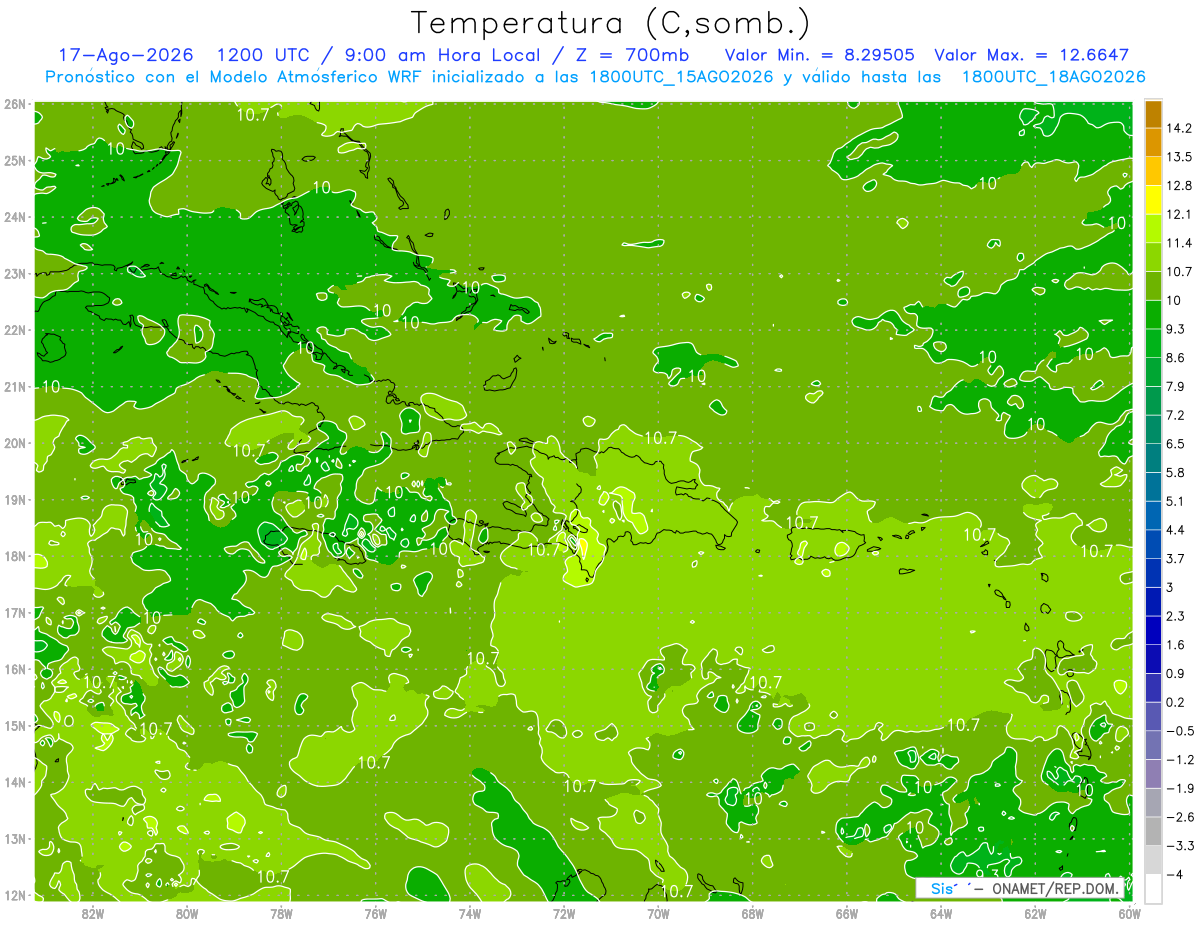Click "Valor Min. = 8.29505"
This screenshot has width=1200, height=927.
[x=819, y=55]
